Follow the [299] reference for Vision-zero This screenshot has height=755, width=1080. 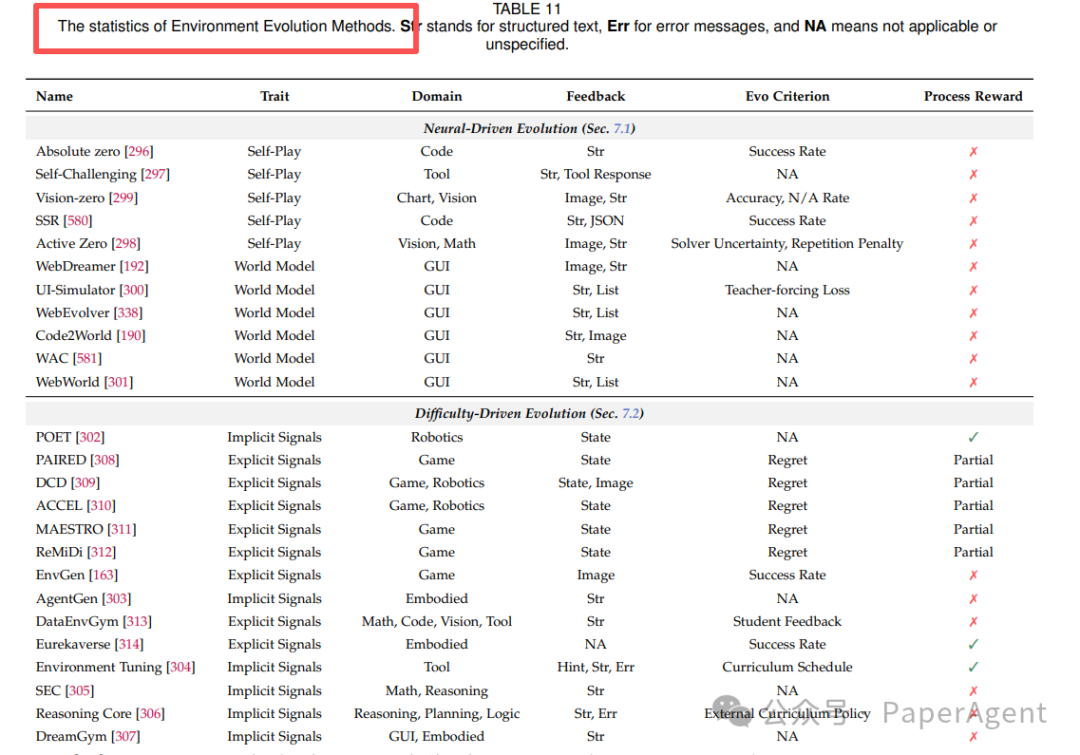coord(123,198)
